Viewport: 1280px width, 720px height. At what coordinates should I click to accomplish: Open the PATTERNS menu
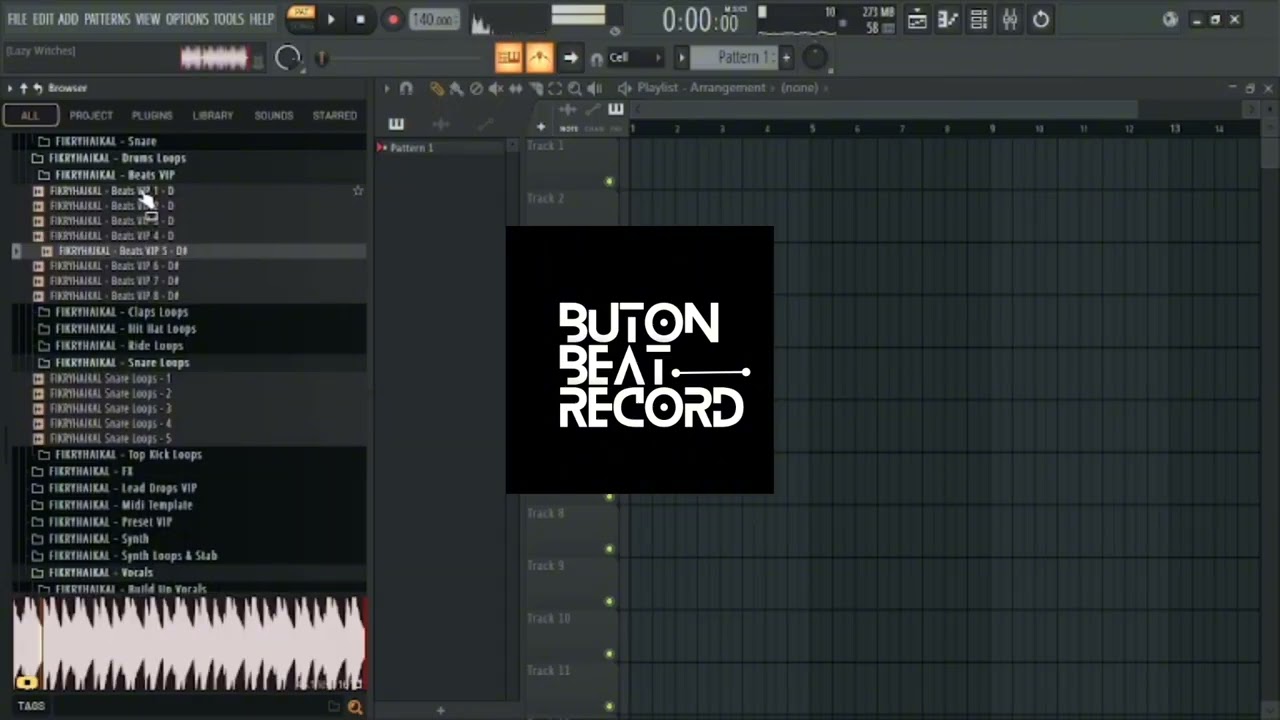coord(107,19)
